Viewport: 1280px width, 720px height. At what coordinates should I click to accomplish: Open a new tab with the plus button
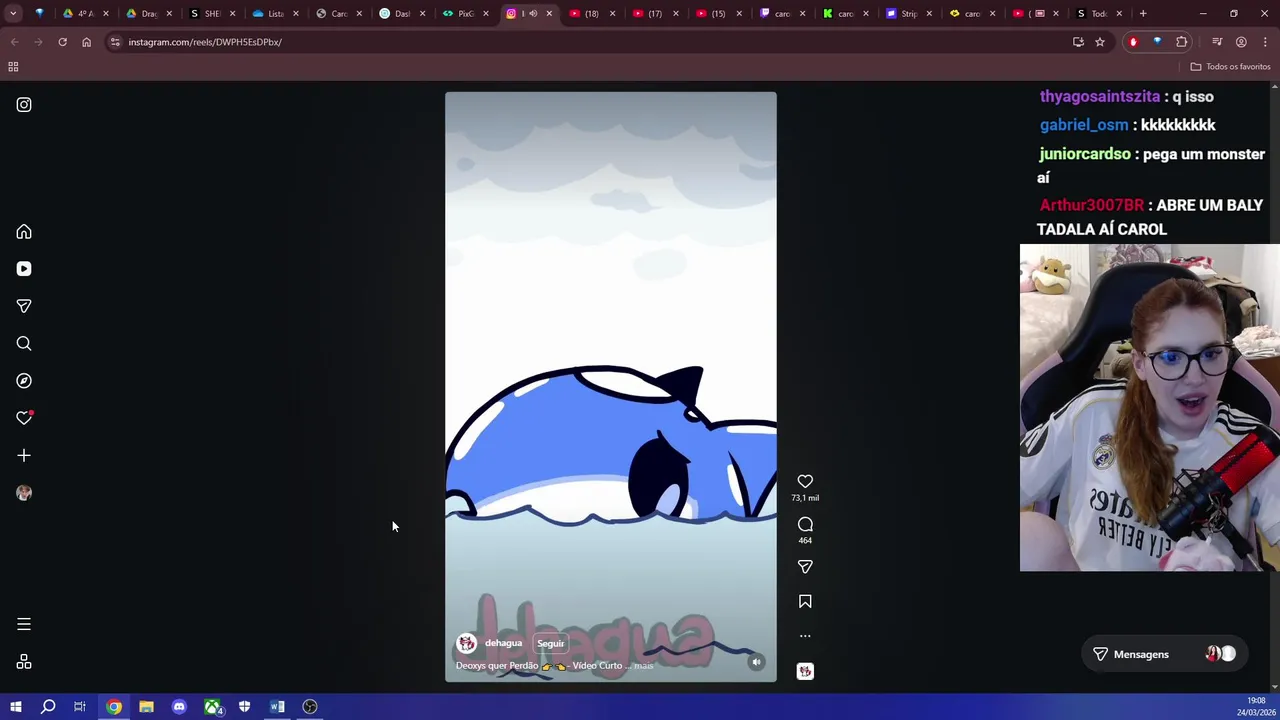1143,14
